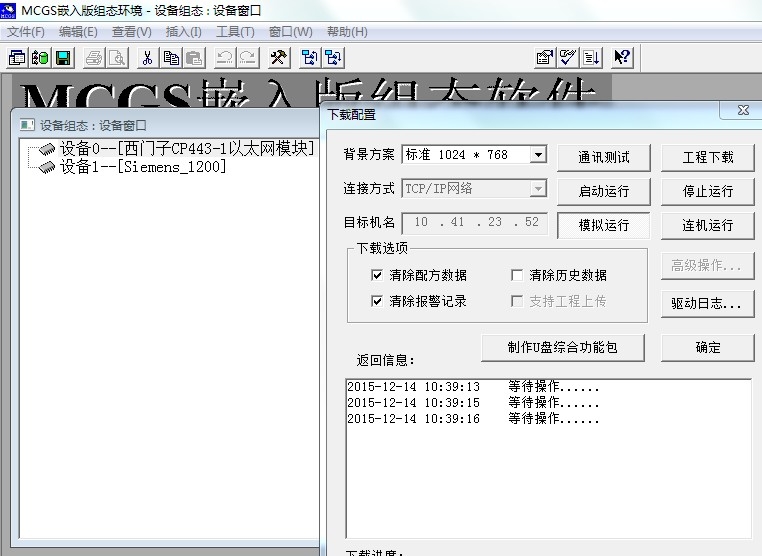Click 制作U盘综合功能包 button
762x556 pixels.
(x=563, y=348)
